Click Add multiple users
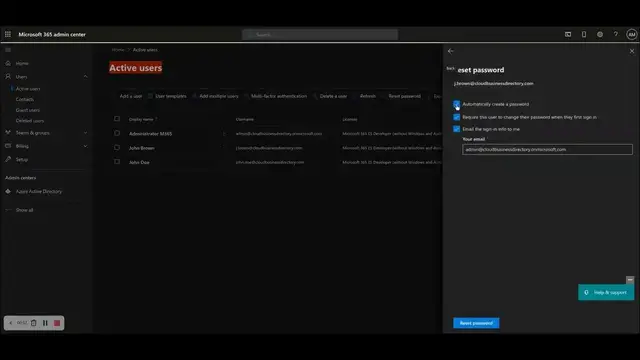Screen dimensions: 640x360 [219, 96]
